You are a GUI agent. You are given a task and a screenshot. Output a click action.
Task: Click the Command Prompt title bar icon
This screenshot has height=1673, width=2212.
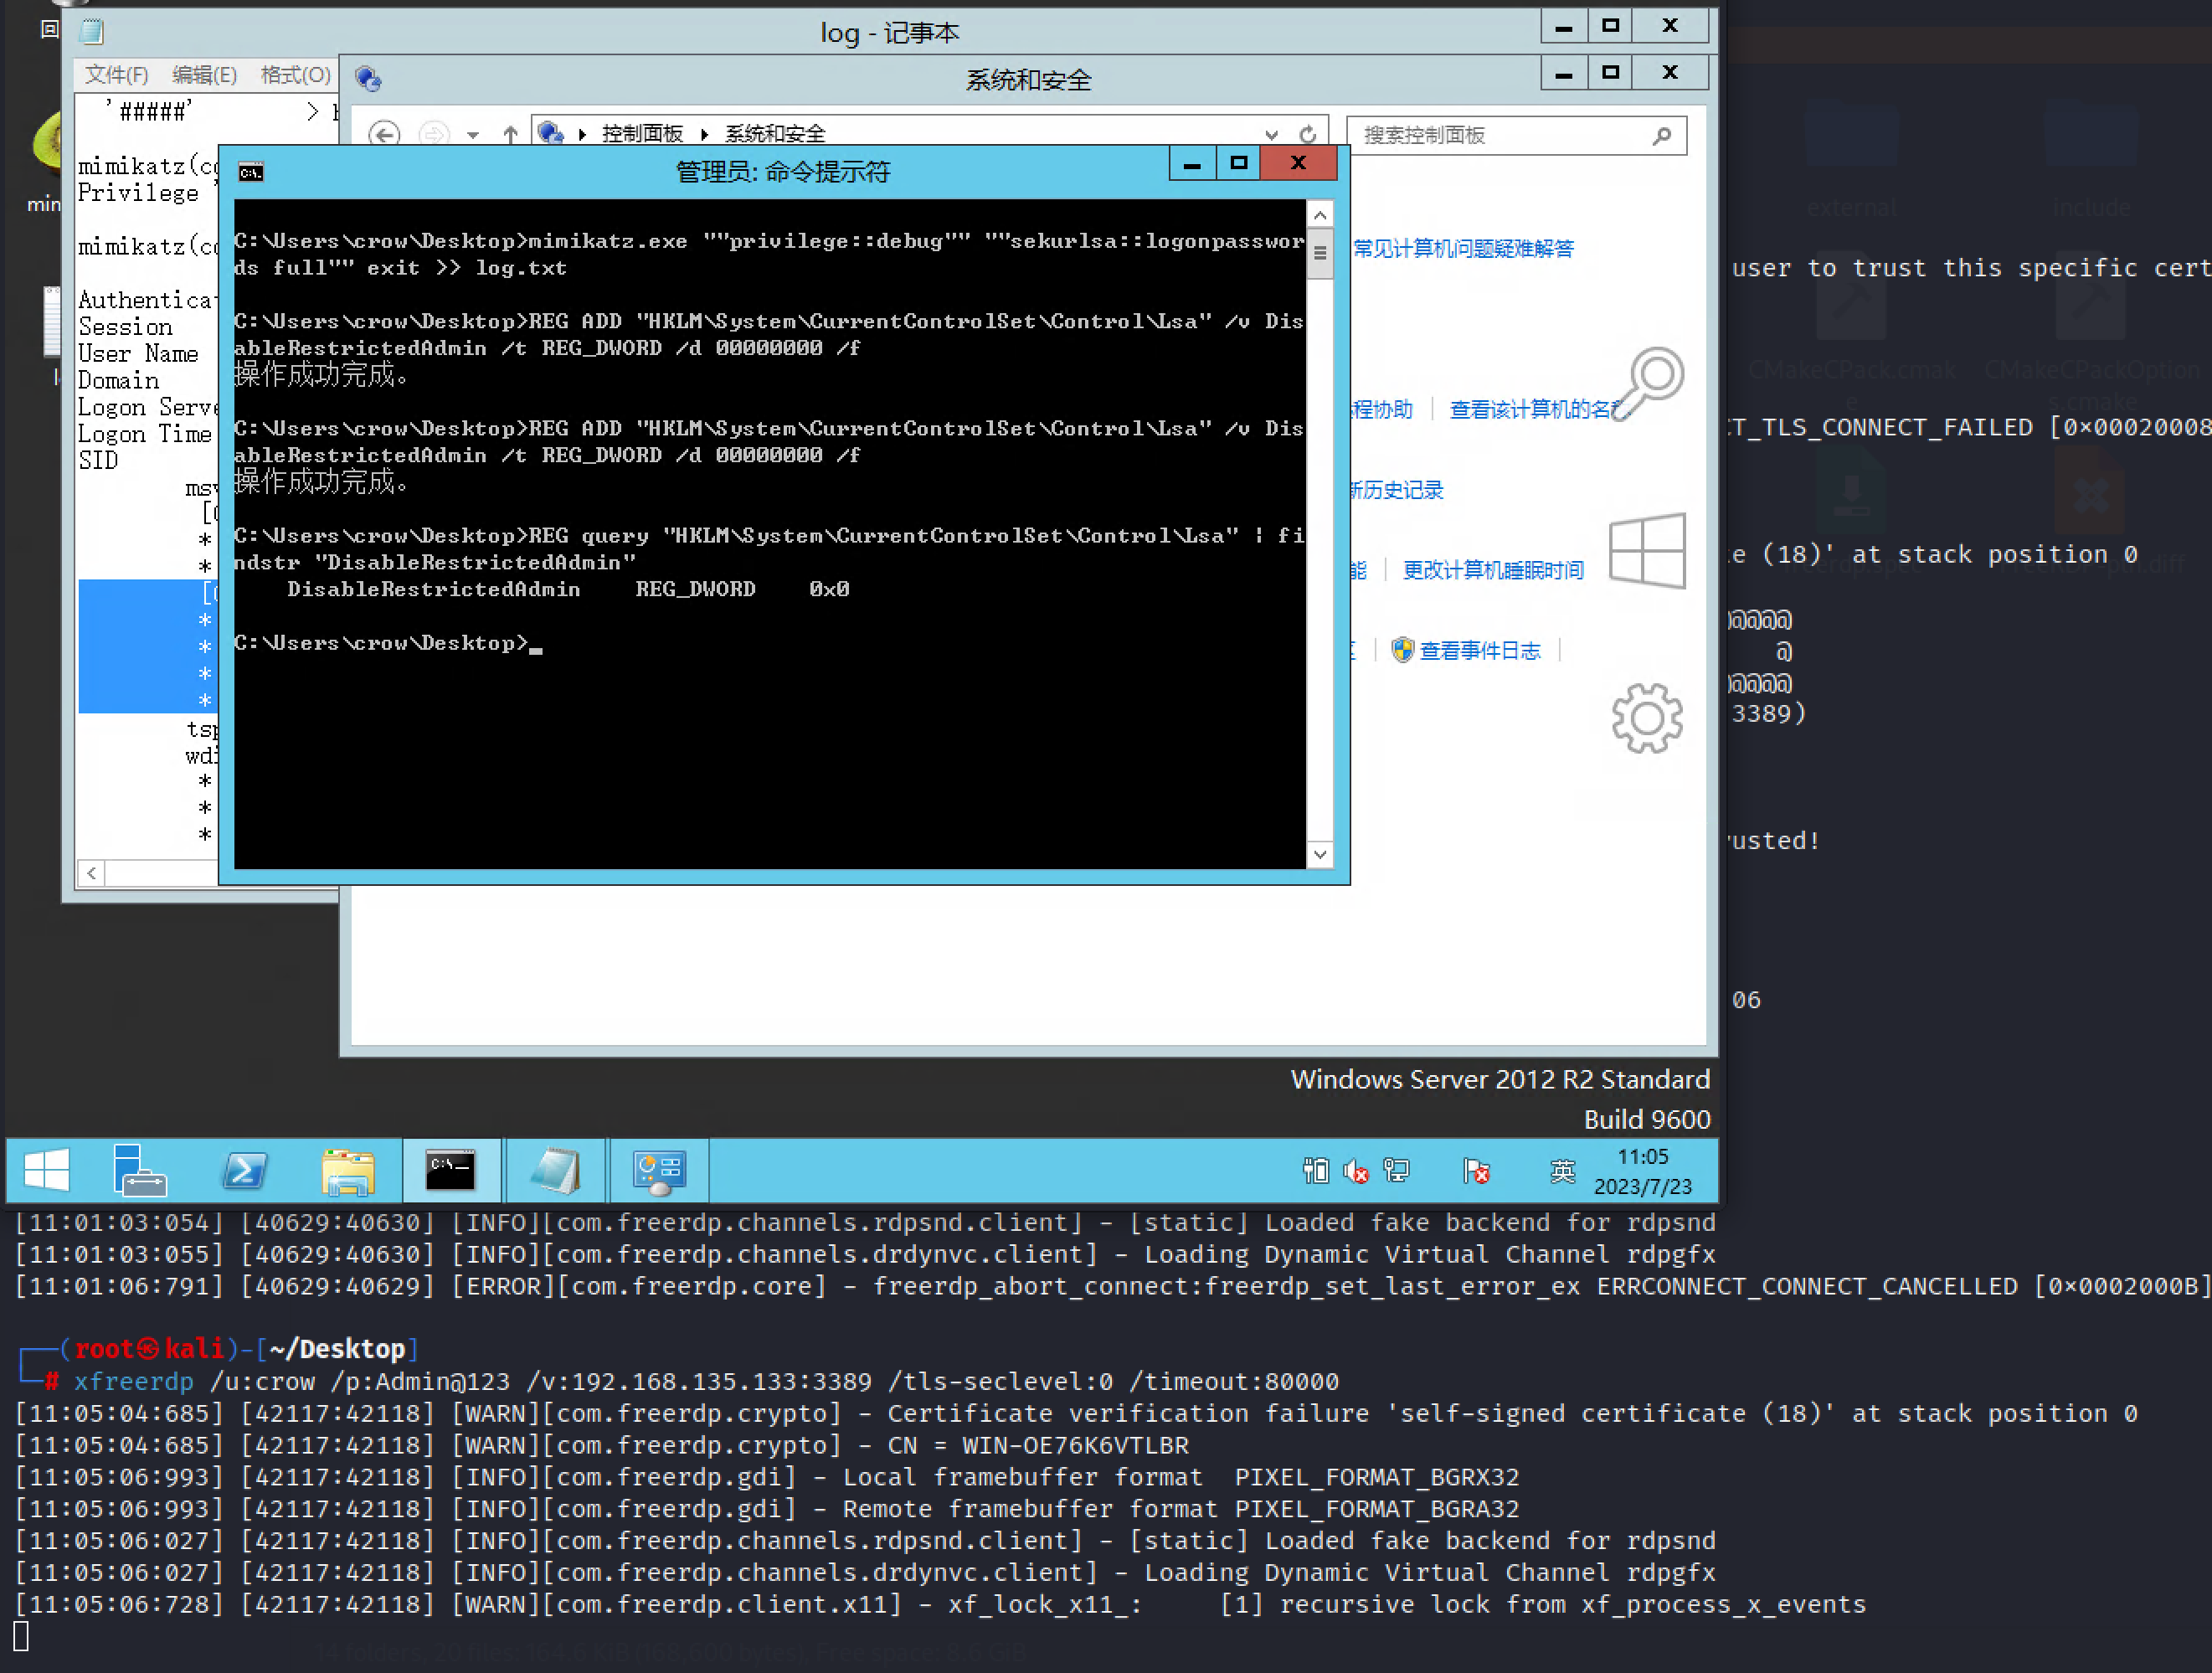(x=251, y=173)
